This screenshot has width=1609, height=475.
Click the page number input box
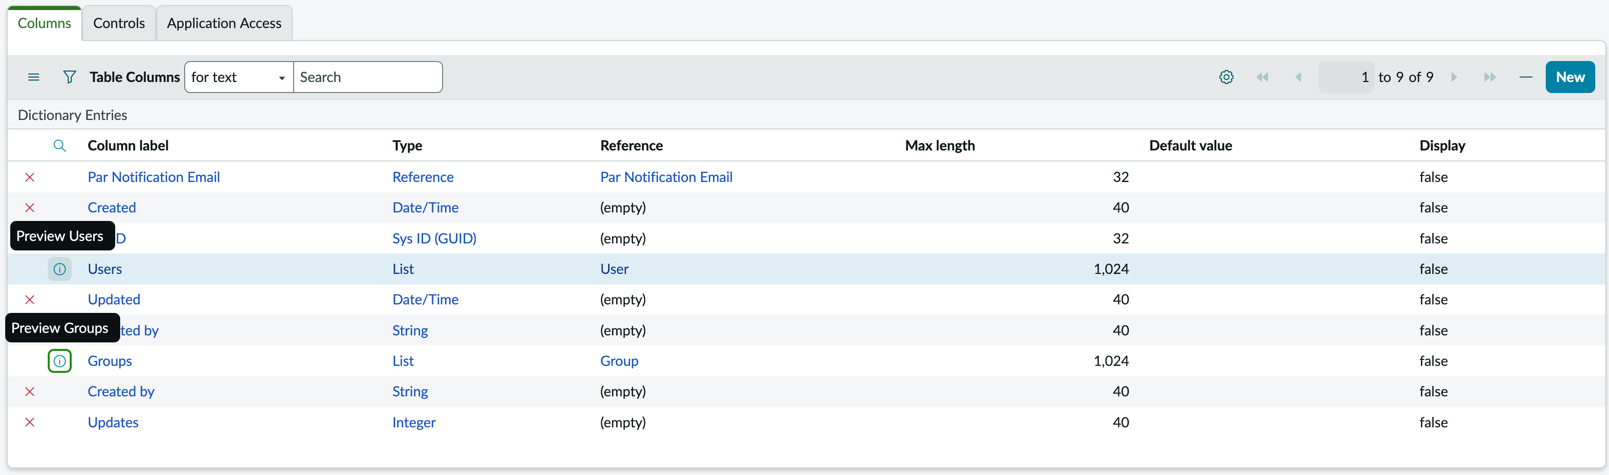(1346, 77)
